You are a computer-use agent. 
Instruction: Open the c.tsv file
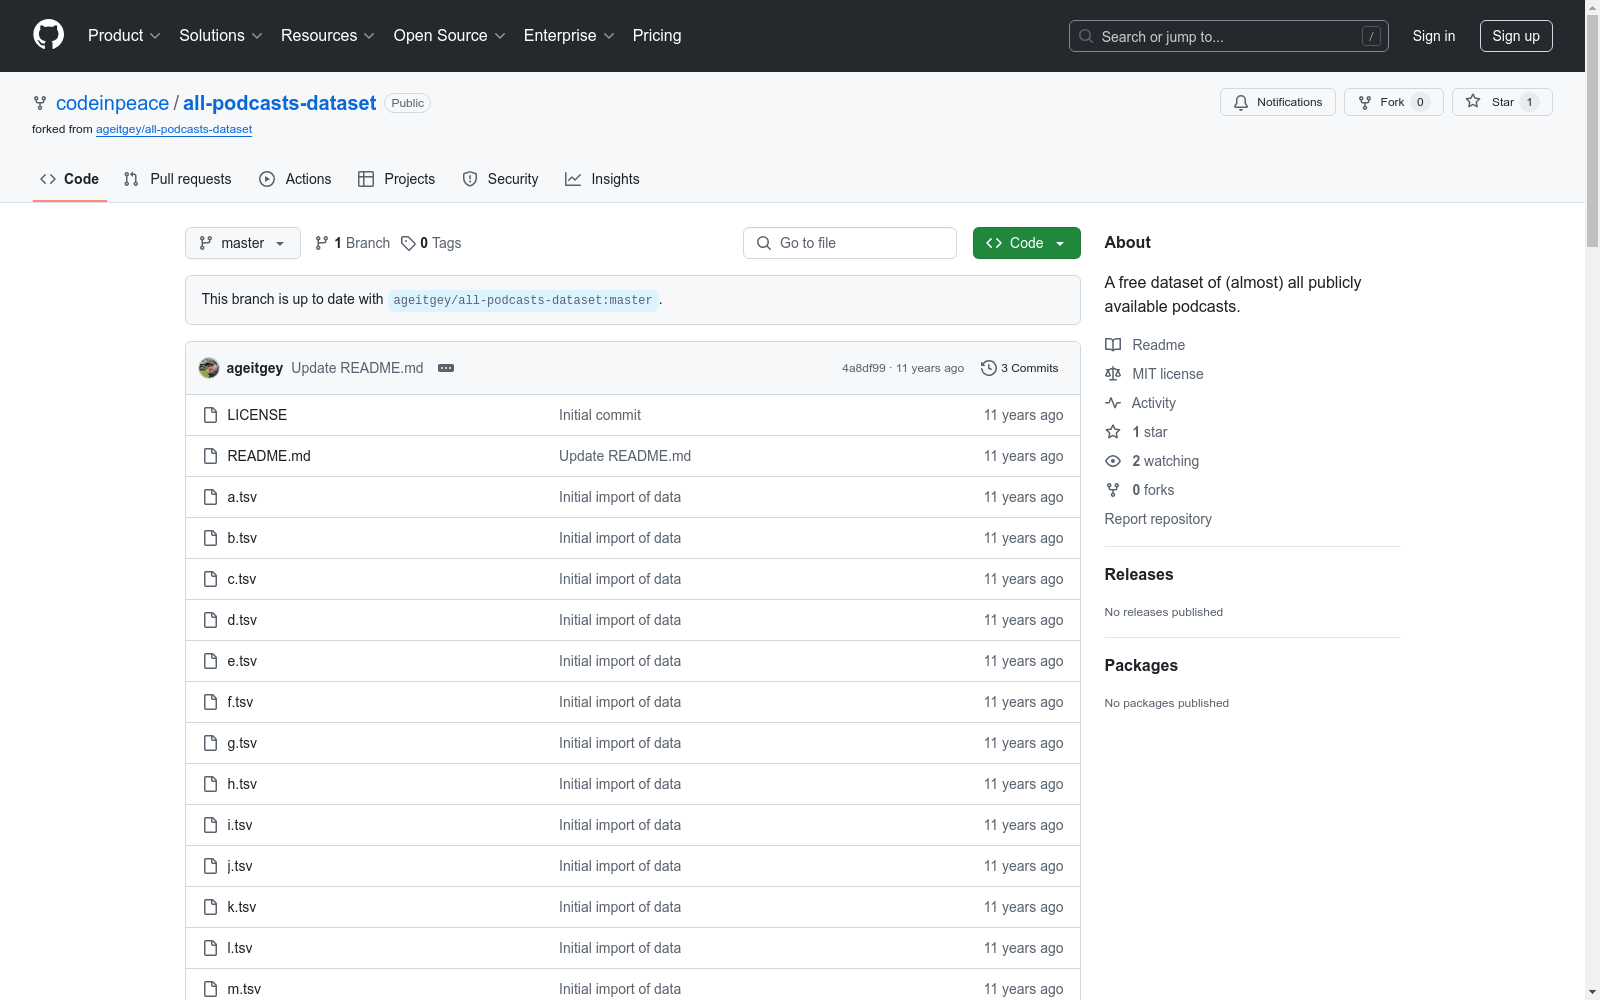click(x=242, y=579)
